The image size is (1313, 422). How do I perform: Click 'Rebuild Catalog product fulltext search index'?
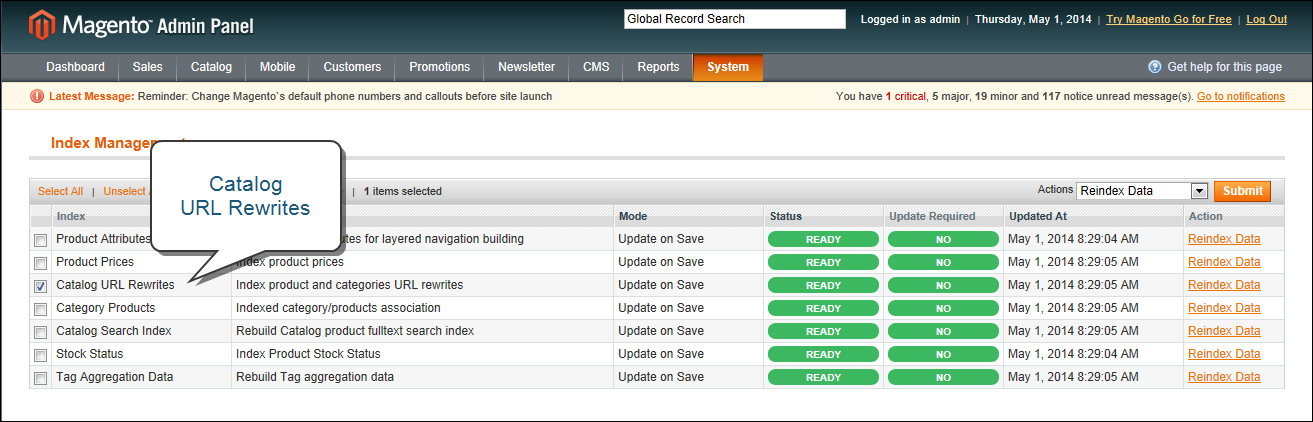(x=355, y=331)
